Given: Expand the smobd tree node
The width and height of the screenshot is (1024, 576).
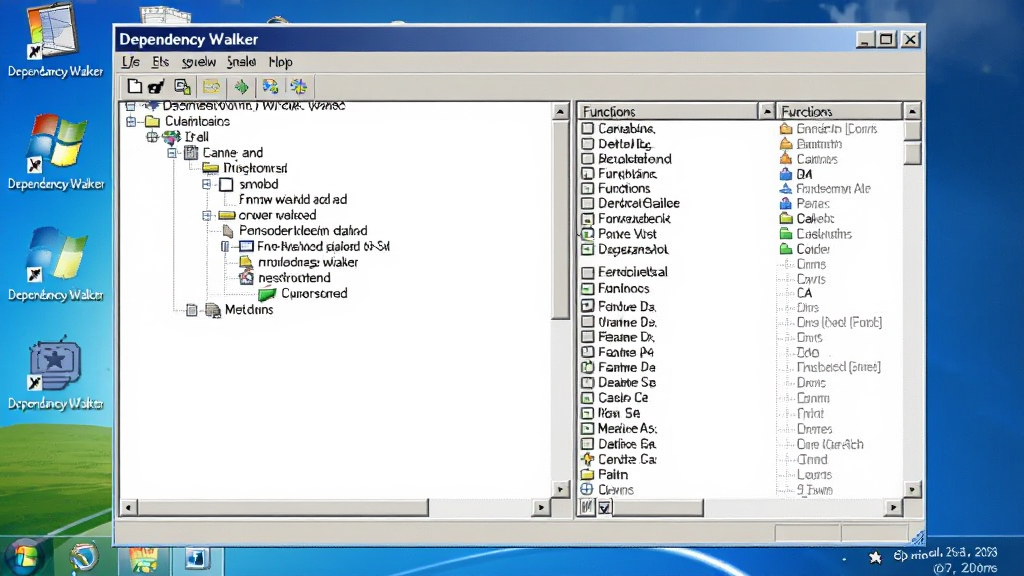Looking at the screenshot, I should (206, 185).
